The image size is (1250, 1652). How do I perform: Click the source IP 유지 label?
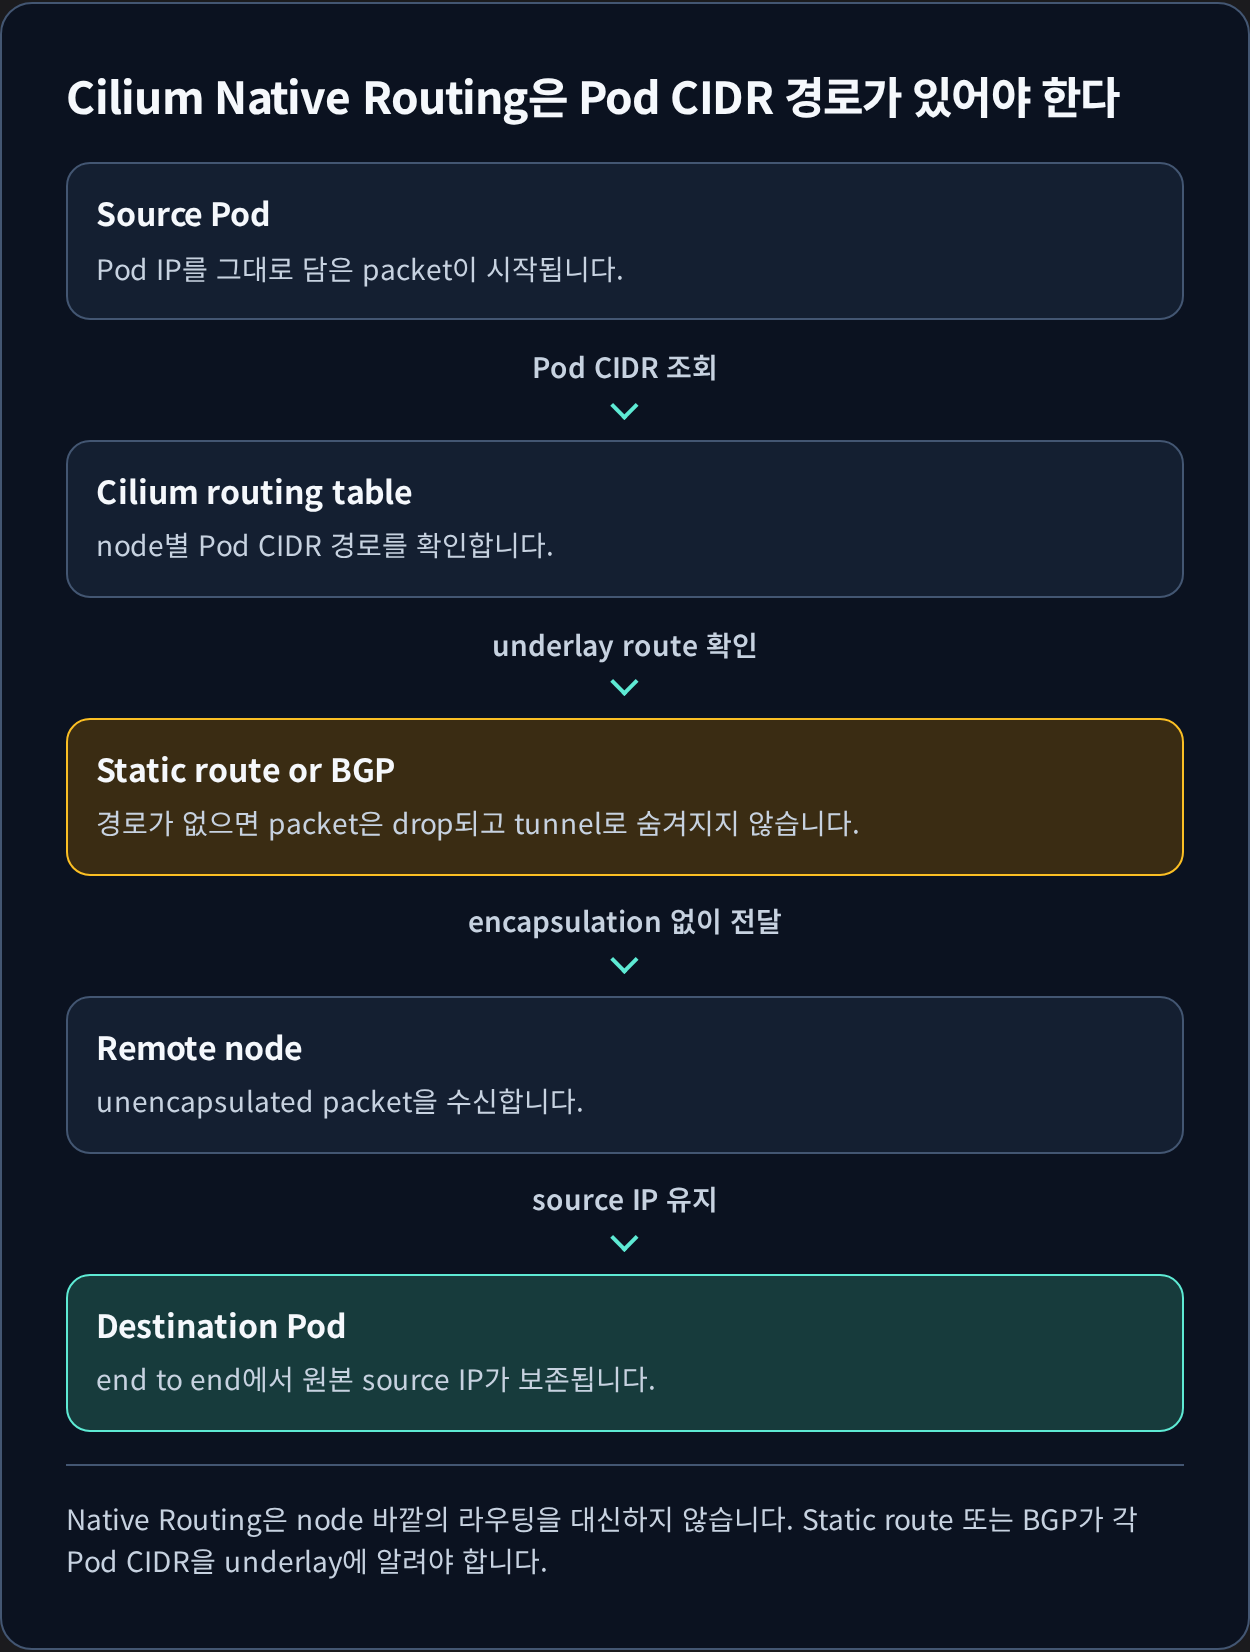pos(624,1200)
